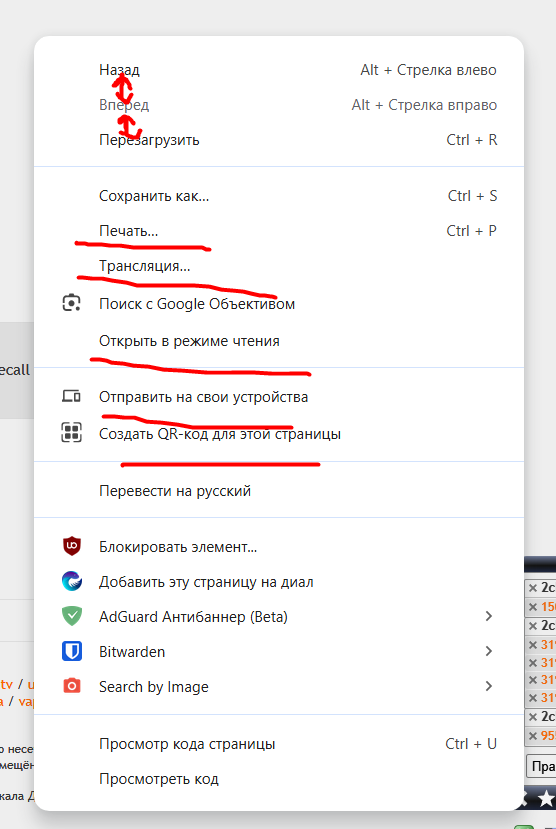Expand the Search by Image submenu arrow
Screen dimensions: 556x829
point(489,686)
